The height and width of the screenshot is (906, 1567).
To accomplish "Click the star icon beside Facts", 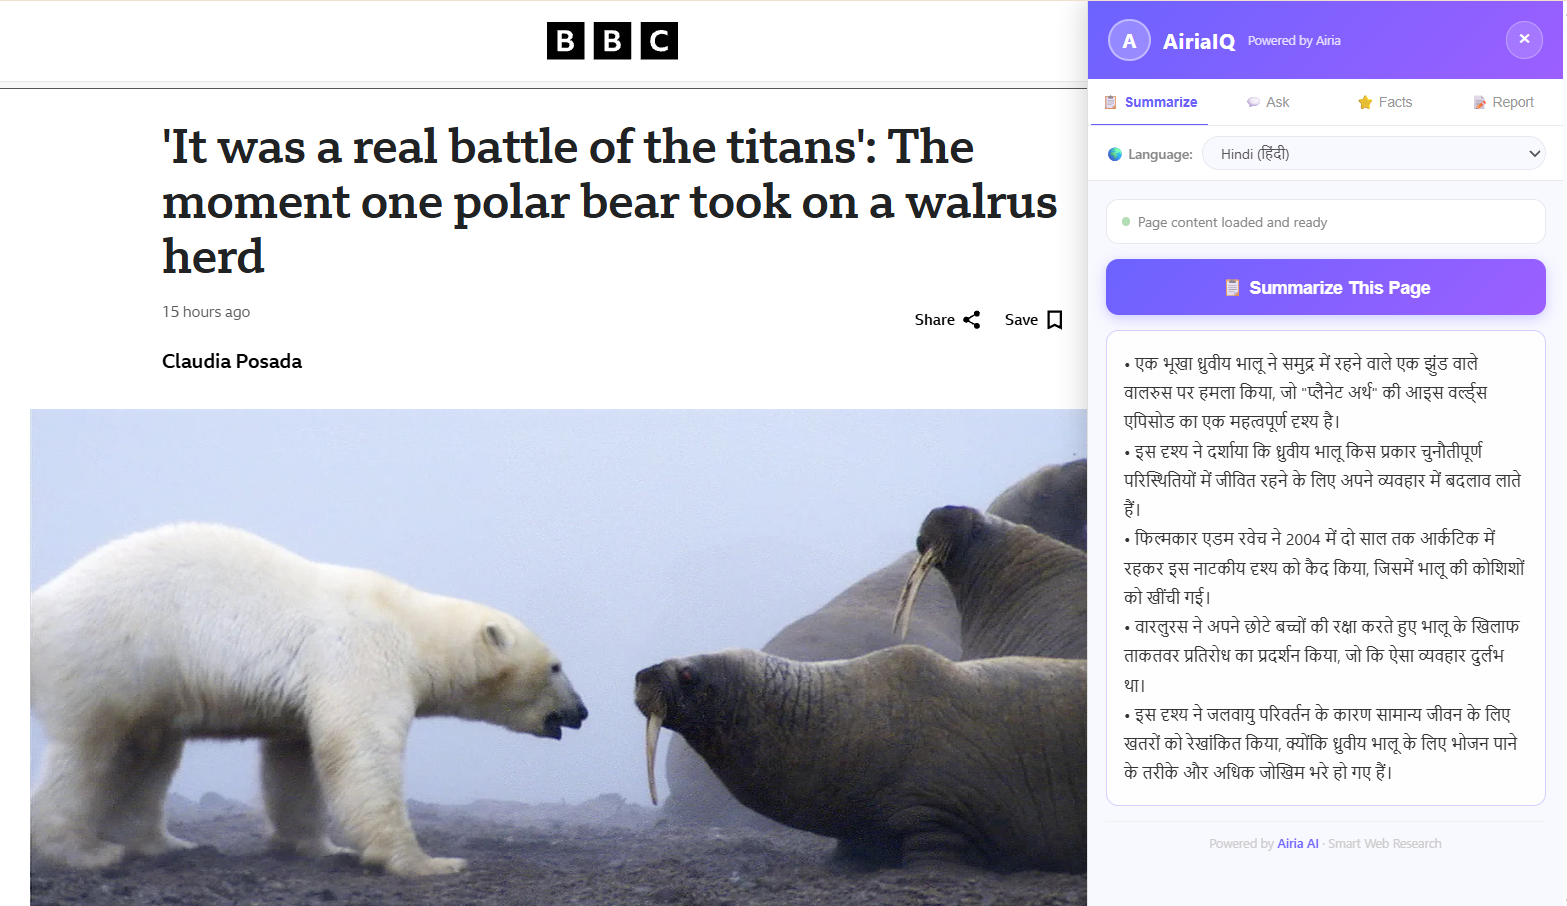I will (x=1365, y=102).
